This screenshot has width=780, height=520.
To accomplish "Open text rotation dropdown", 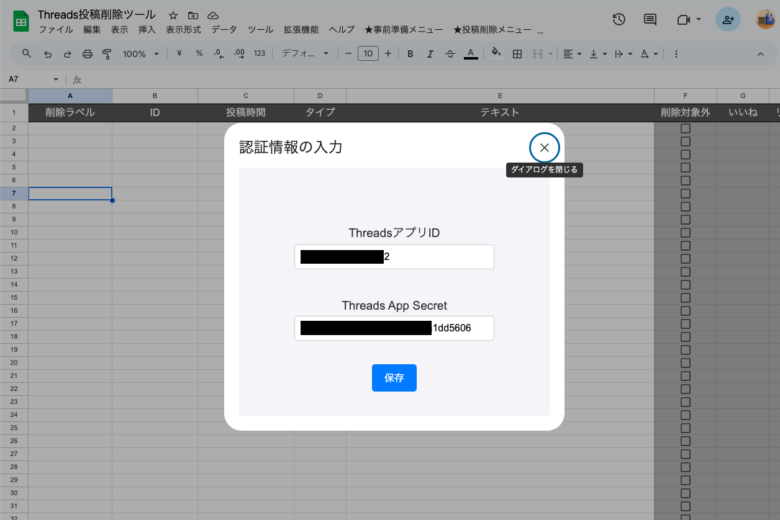I will coord(649,54).
